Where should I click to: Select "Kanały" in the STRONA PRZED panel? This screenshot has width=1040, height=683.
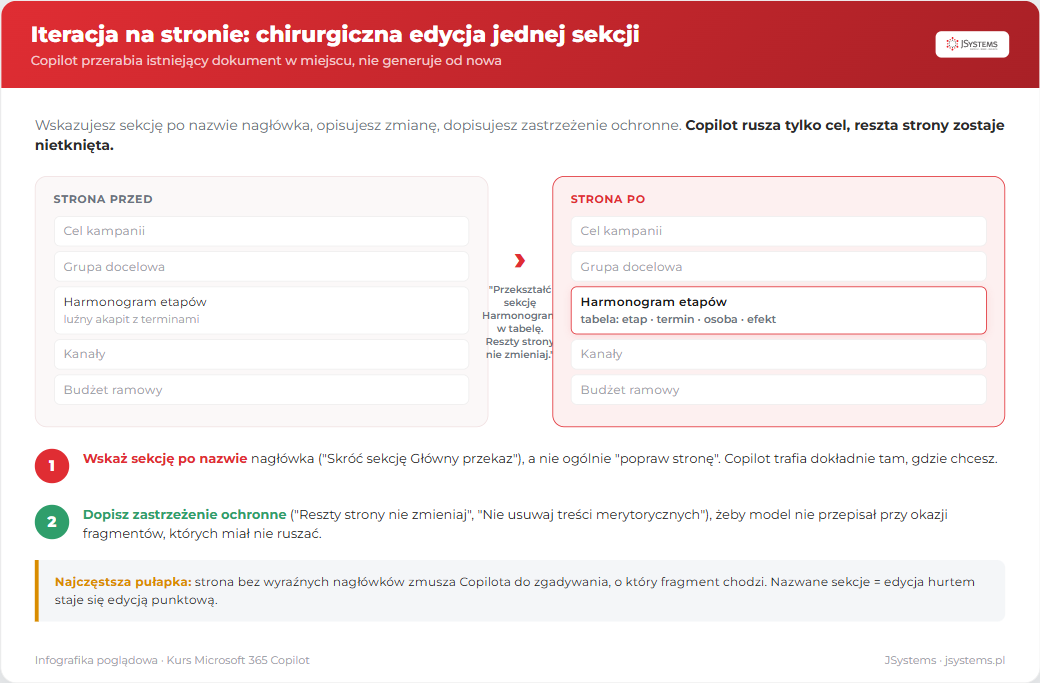coord(261,354)
